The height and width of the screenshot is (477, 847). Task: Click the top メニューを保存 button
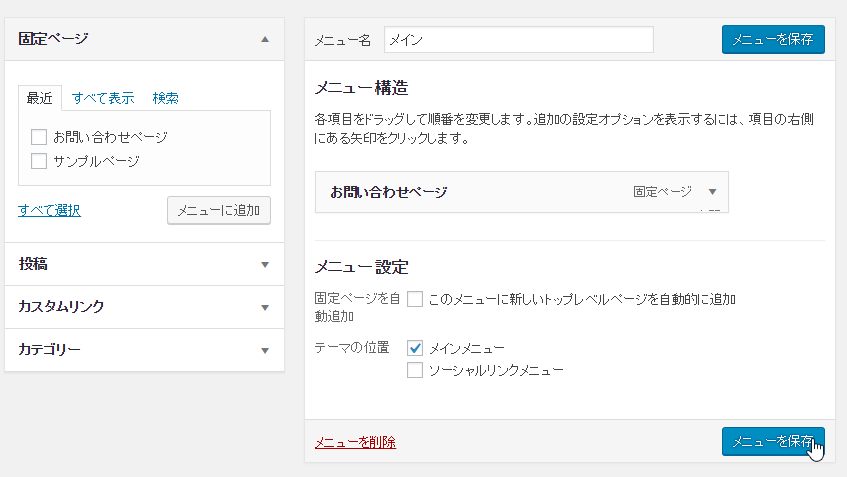tap(773, 40)
